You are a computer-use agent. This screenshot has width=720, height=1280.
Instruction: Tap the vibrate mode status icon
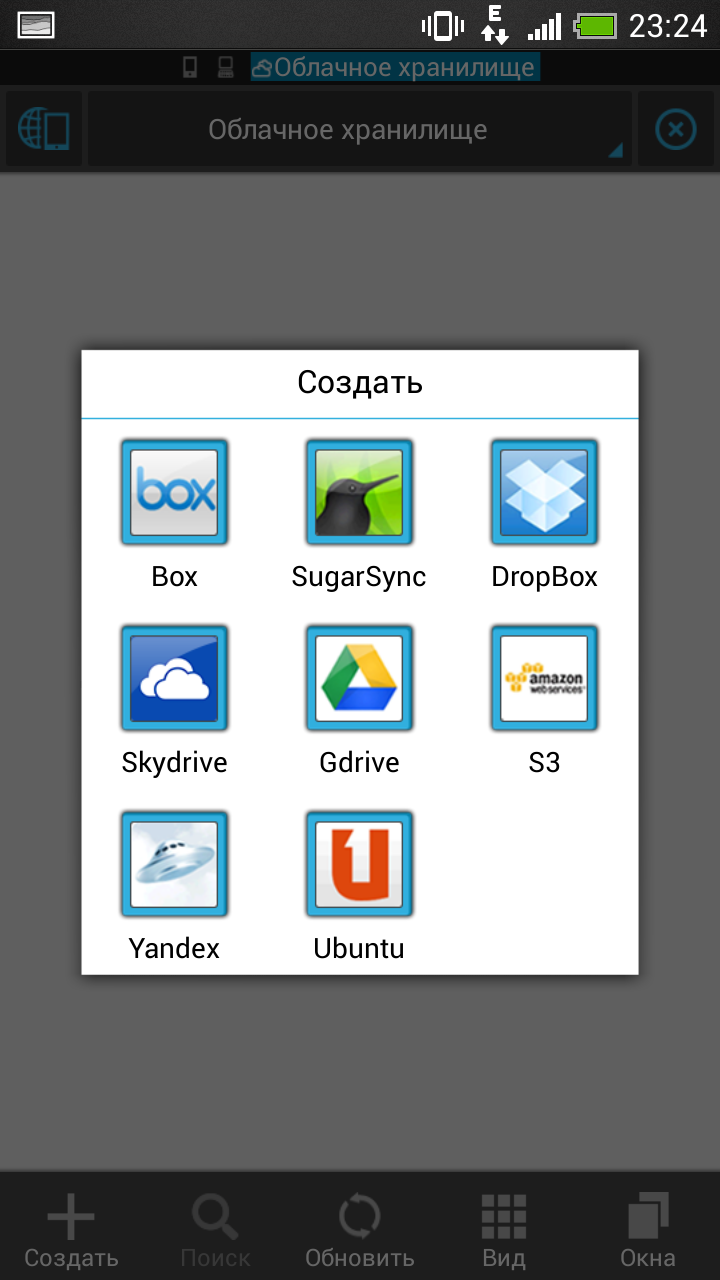click(x=443, y=25)
